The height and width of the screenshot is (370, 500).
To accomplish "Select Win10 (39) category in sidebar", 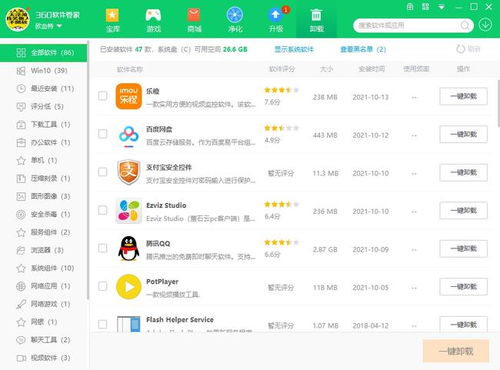I will [43, 71].
